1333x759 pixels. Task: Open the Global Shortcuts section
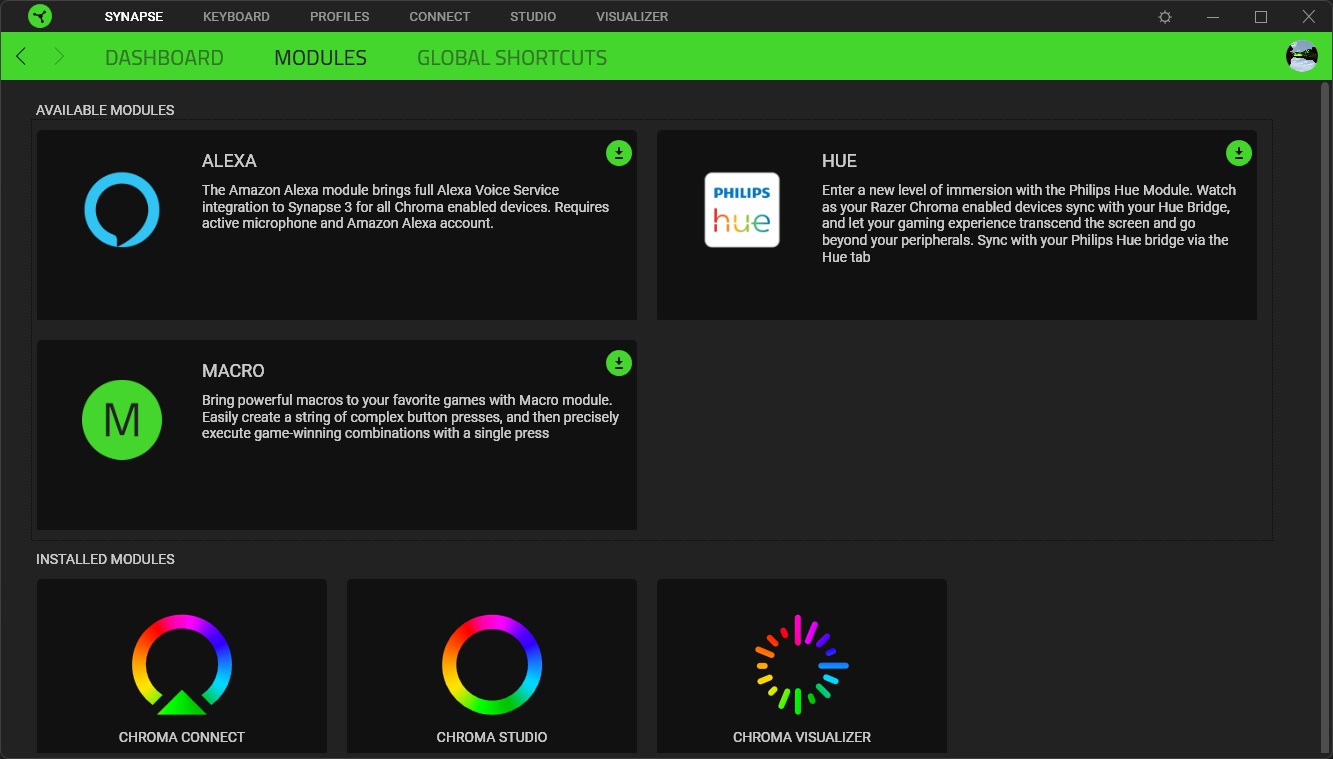(512, 58)
